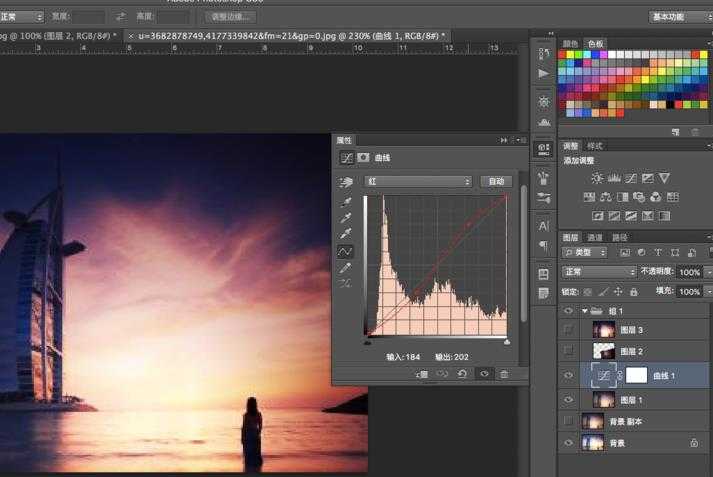Select the on-image targeted adjustment hand tool

coord(347,182)
